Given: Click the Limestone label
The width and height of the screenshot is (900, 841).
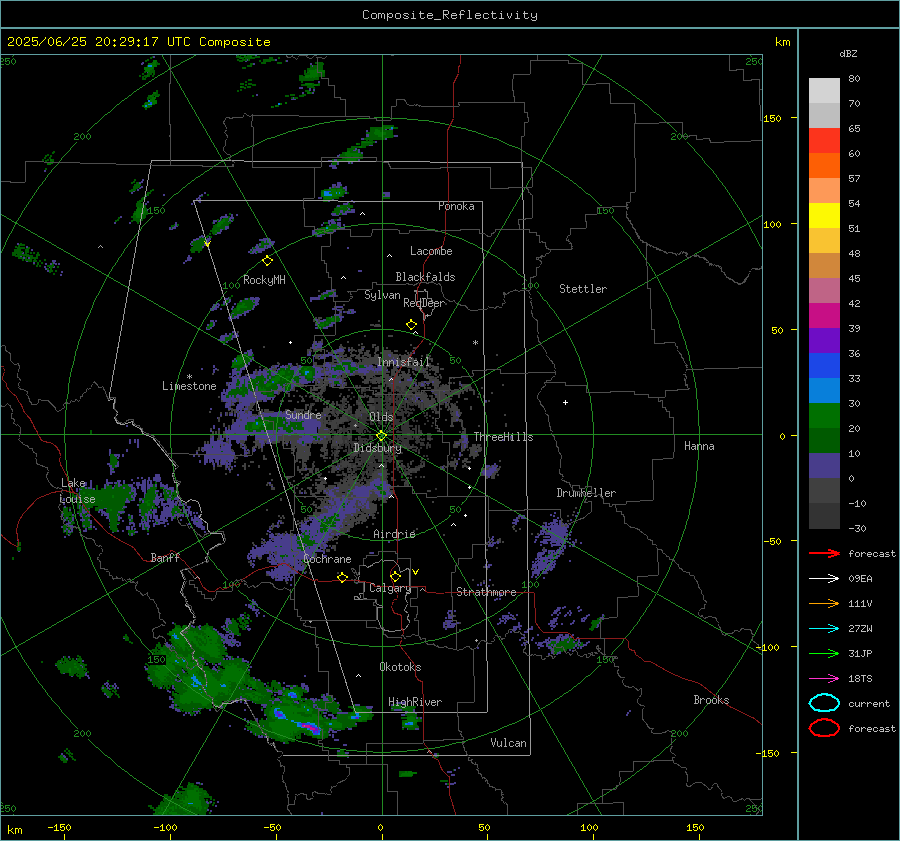Looking at the screenshot, I should pos(189,386).
